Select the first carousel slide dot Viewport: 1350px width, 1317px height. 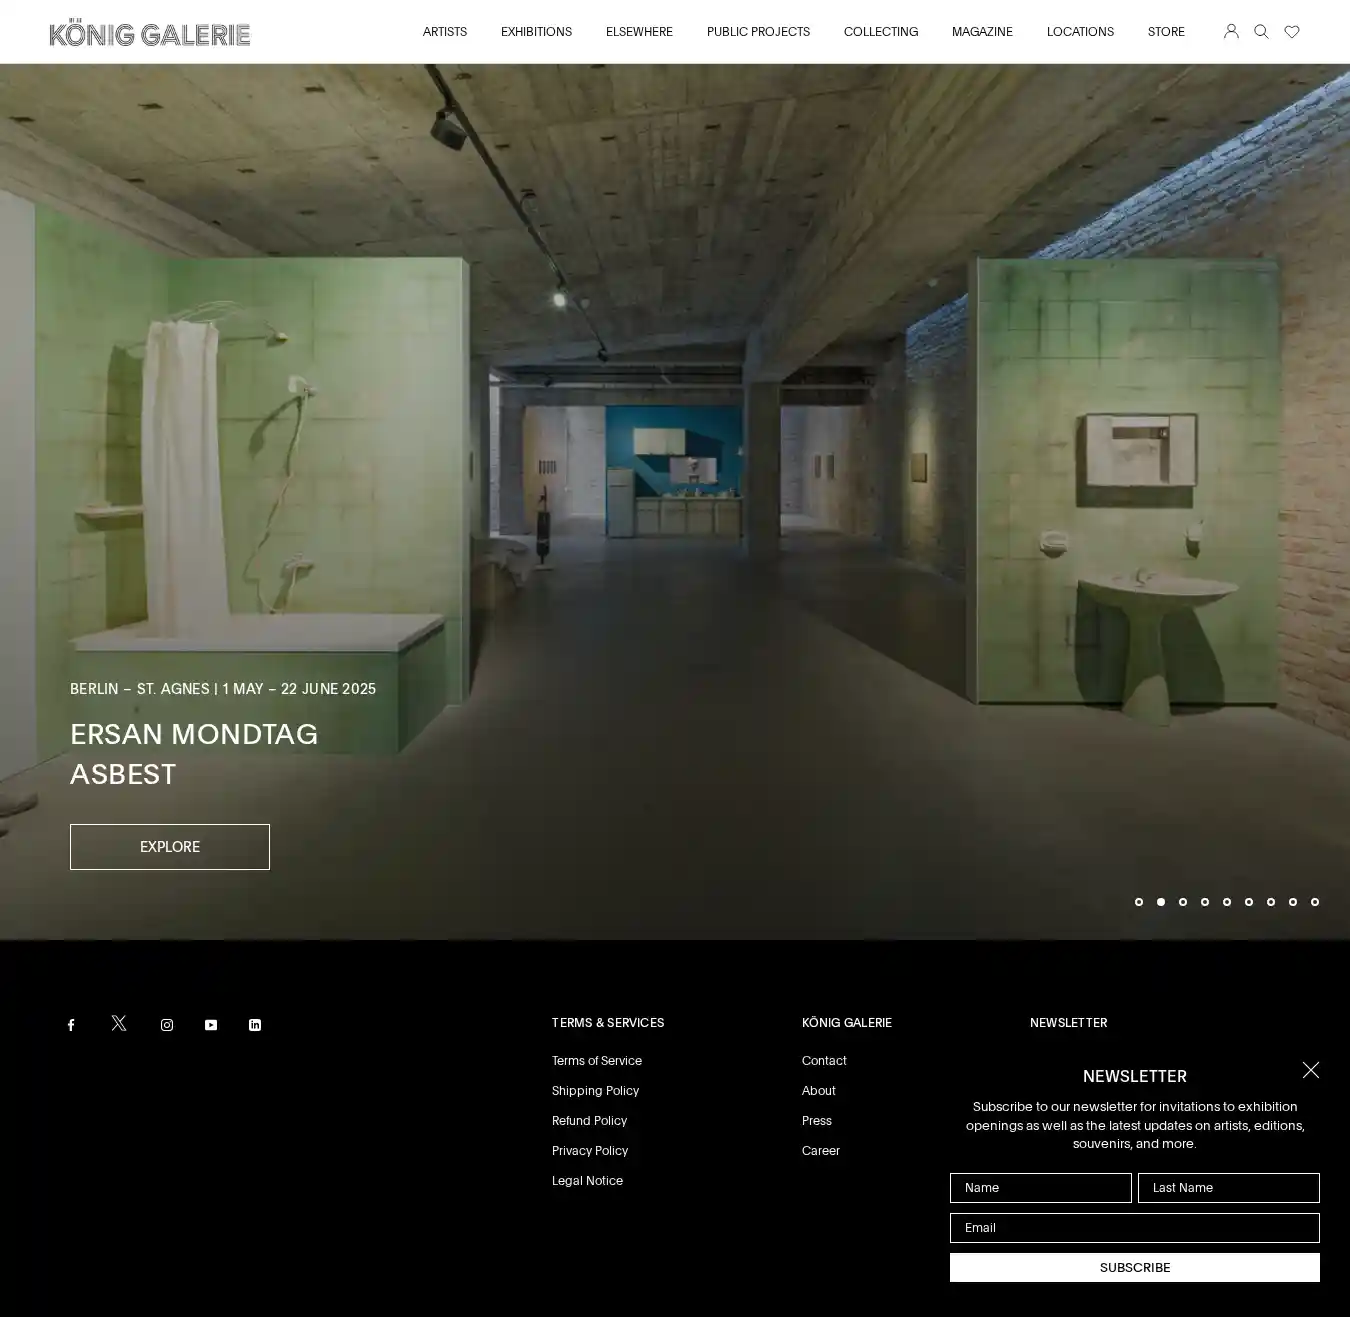(x=1139, y=902)
